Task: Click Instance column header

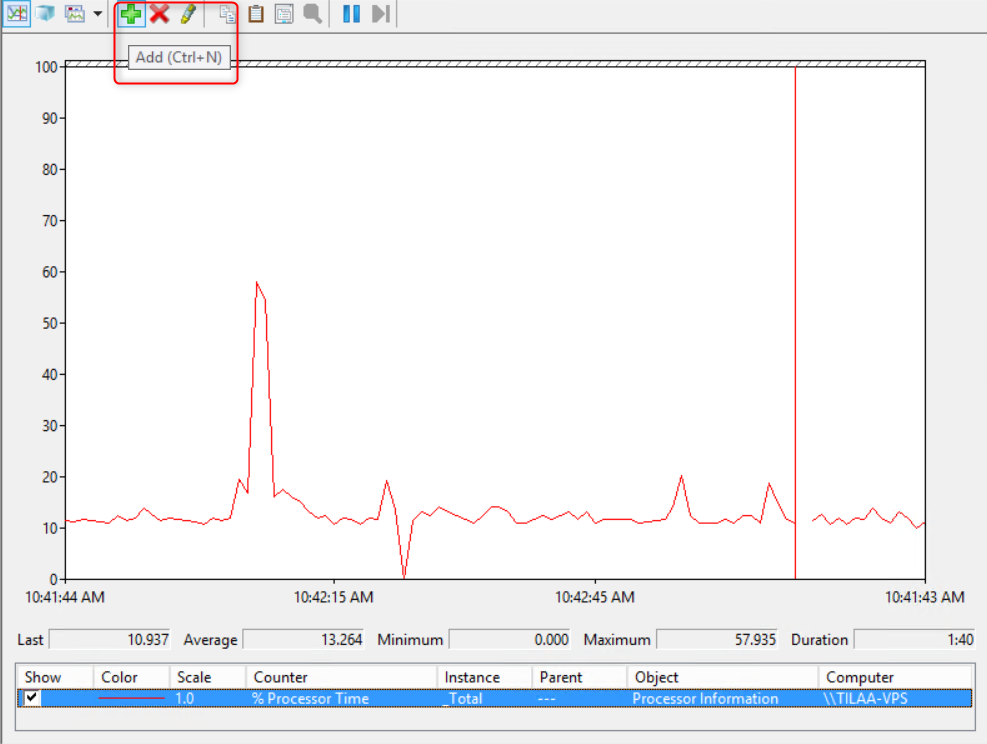Action: tap(484, 677)
